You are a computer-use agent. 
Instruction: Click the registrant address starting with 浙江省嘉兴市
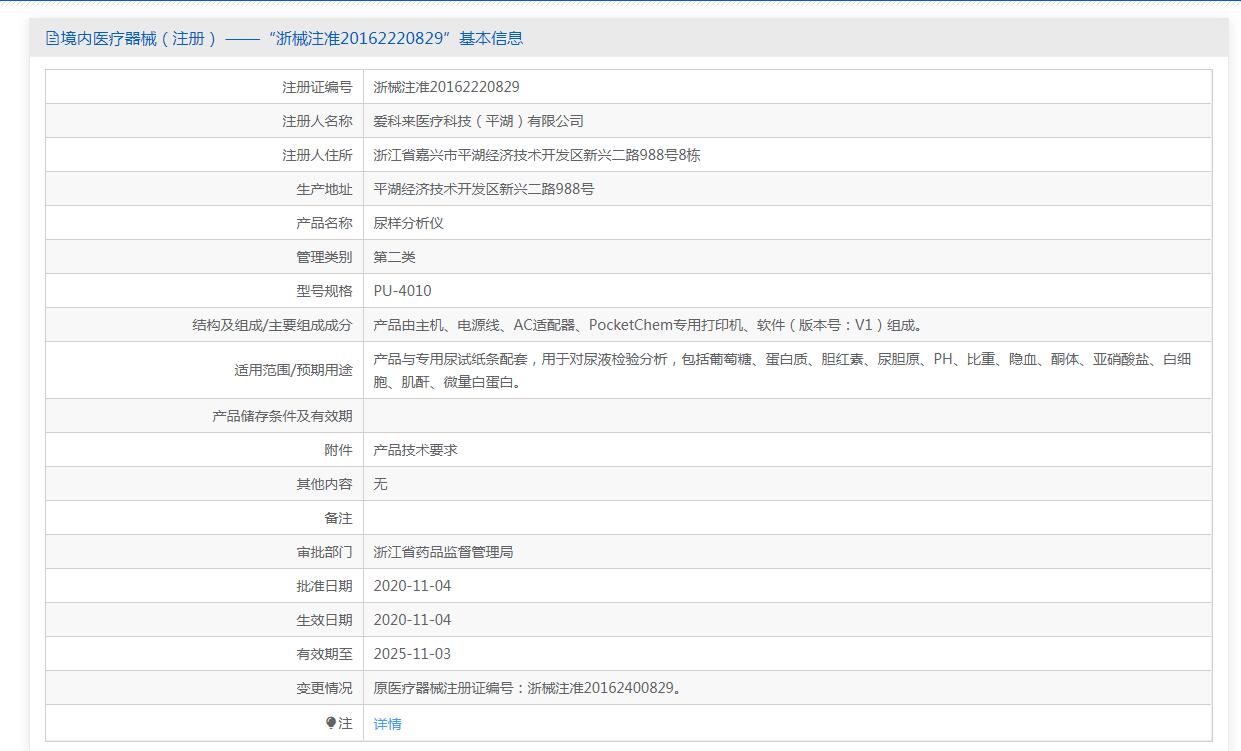point(536,155)
